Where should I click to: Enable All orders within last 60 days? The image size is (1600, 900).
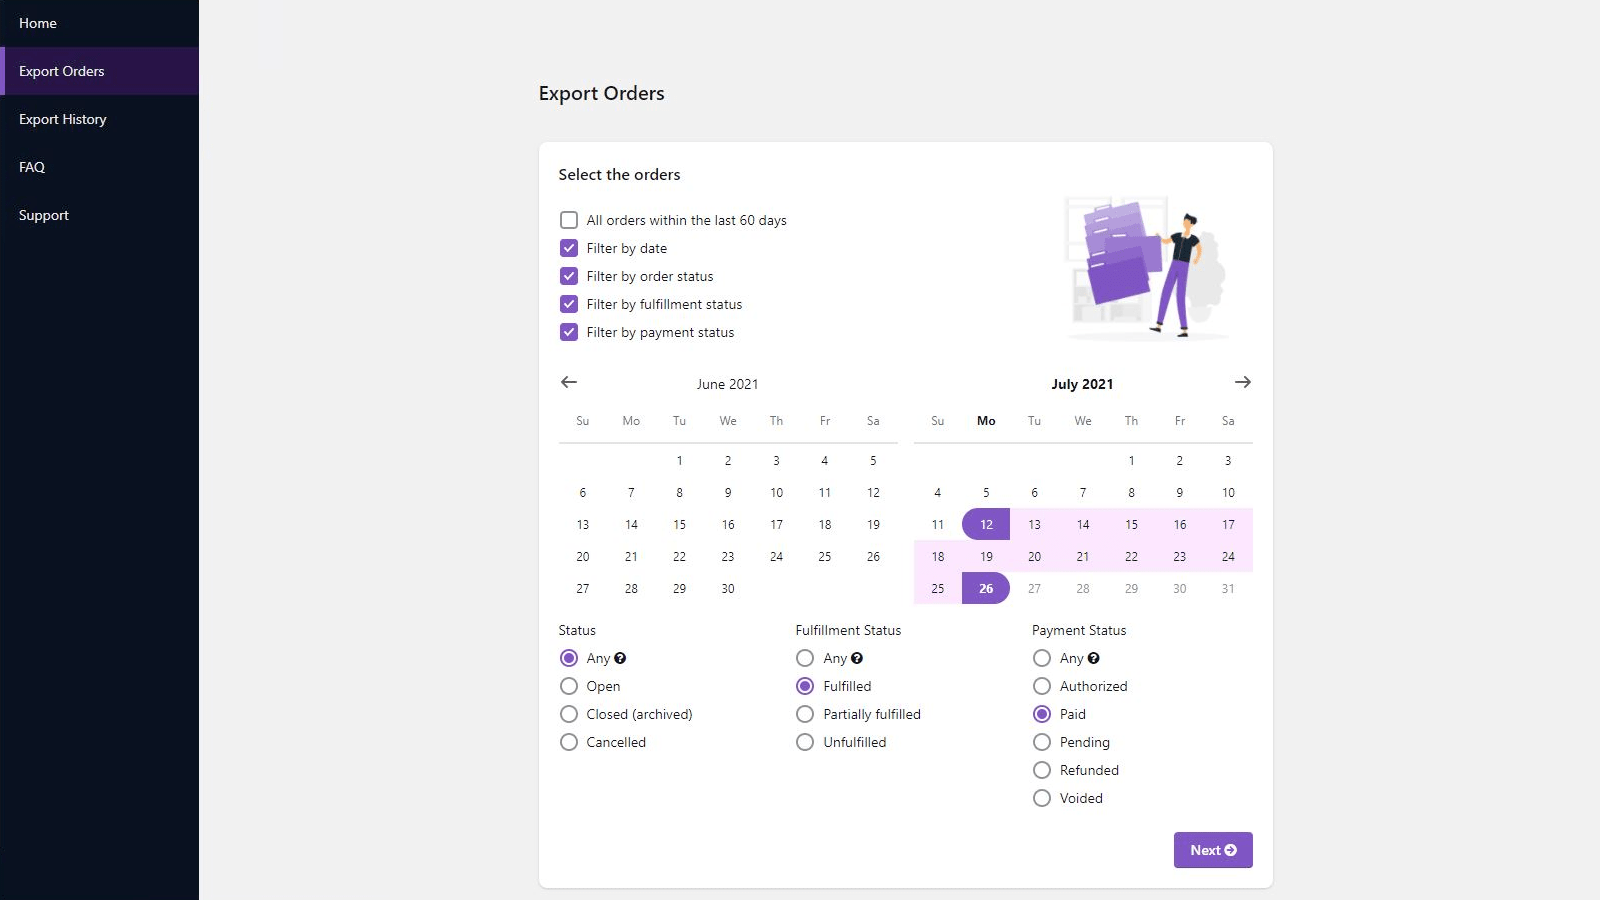(569, 220)
